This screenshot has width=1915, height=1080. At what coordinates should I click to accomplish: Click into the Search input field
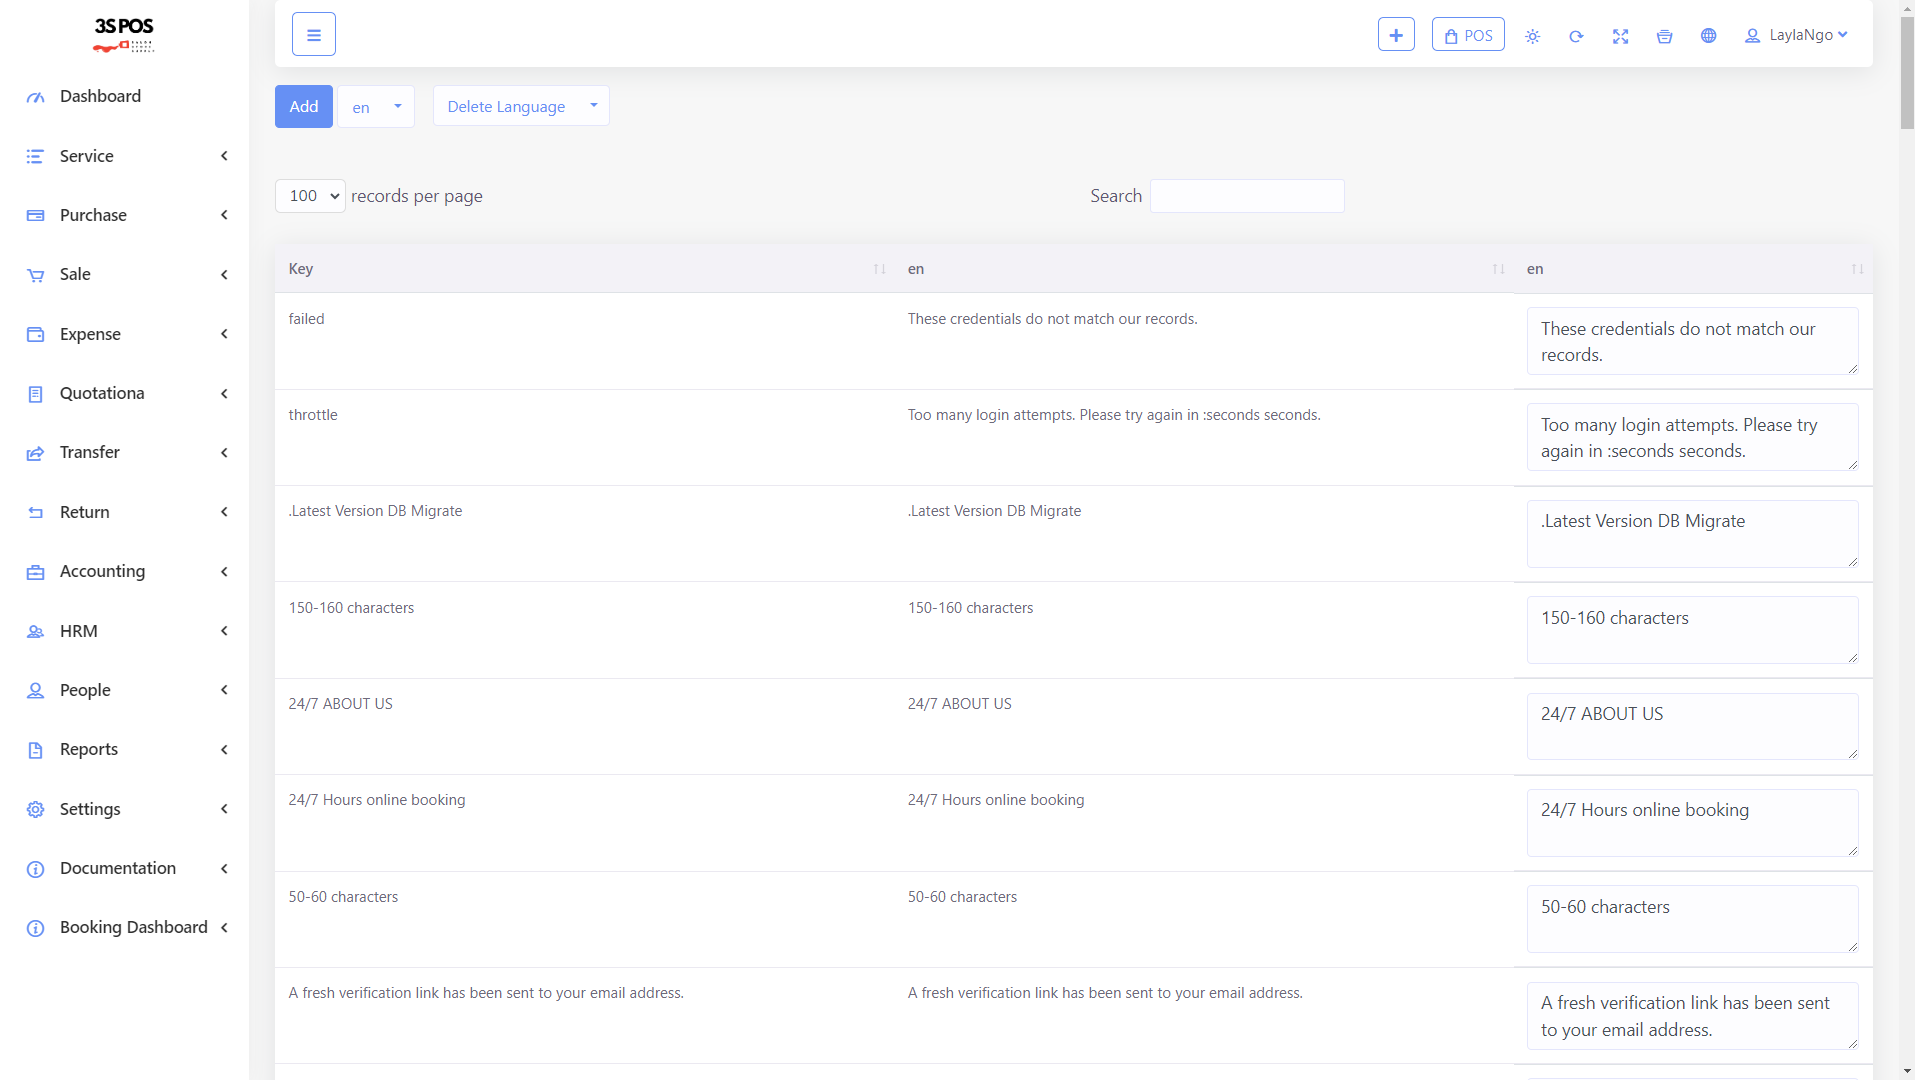(x=1246, y=196)
